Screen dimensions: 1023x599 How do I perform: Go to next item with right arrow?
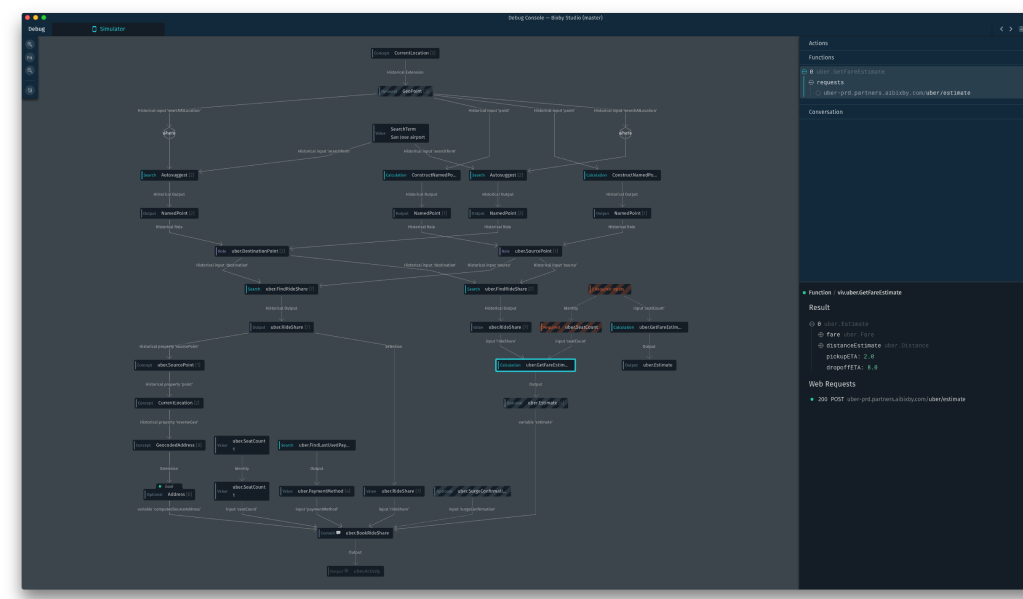[x=1011, y=29]
